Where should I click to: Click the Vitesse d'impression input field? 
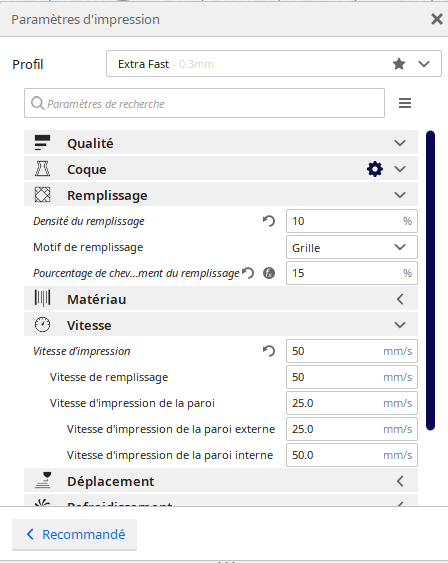pyautogui.click(x=352, y=351)
